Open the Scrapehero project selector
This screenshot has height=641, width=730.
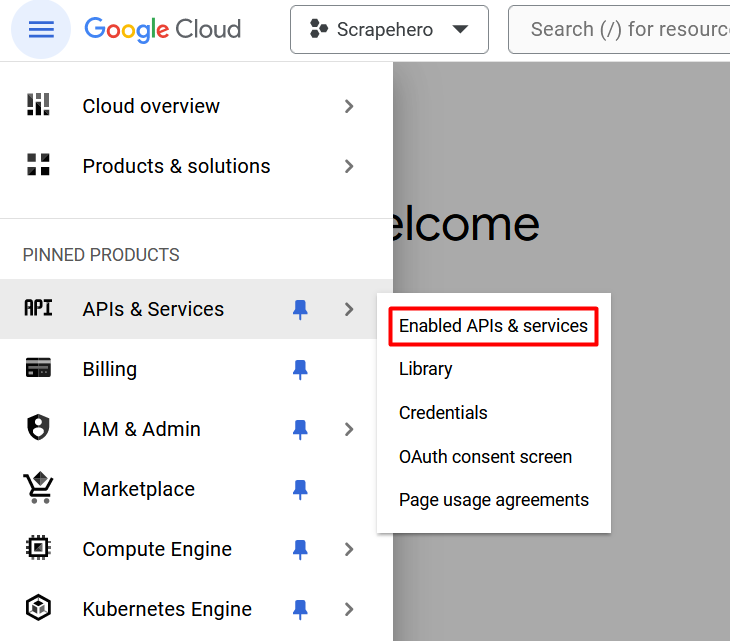click(389, 29)
